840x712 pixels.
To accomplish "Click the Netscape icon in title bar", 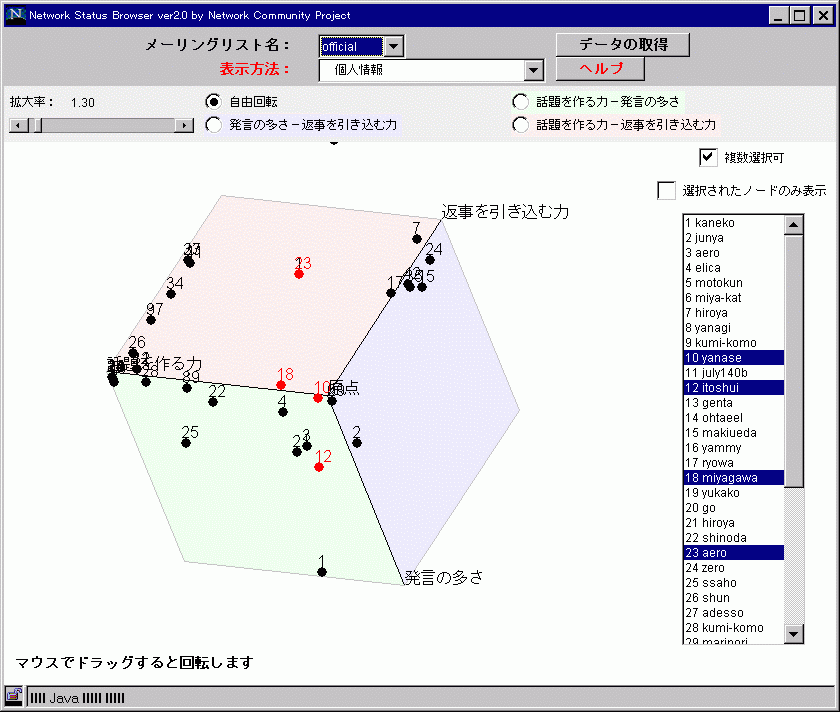I will [x=15, y=15].
